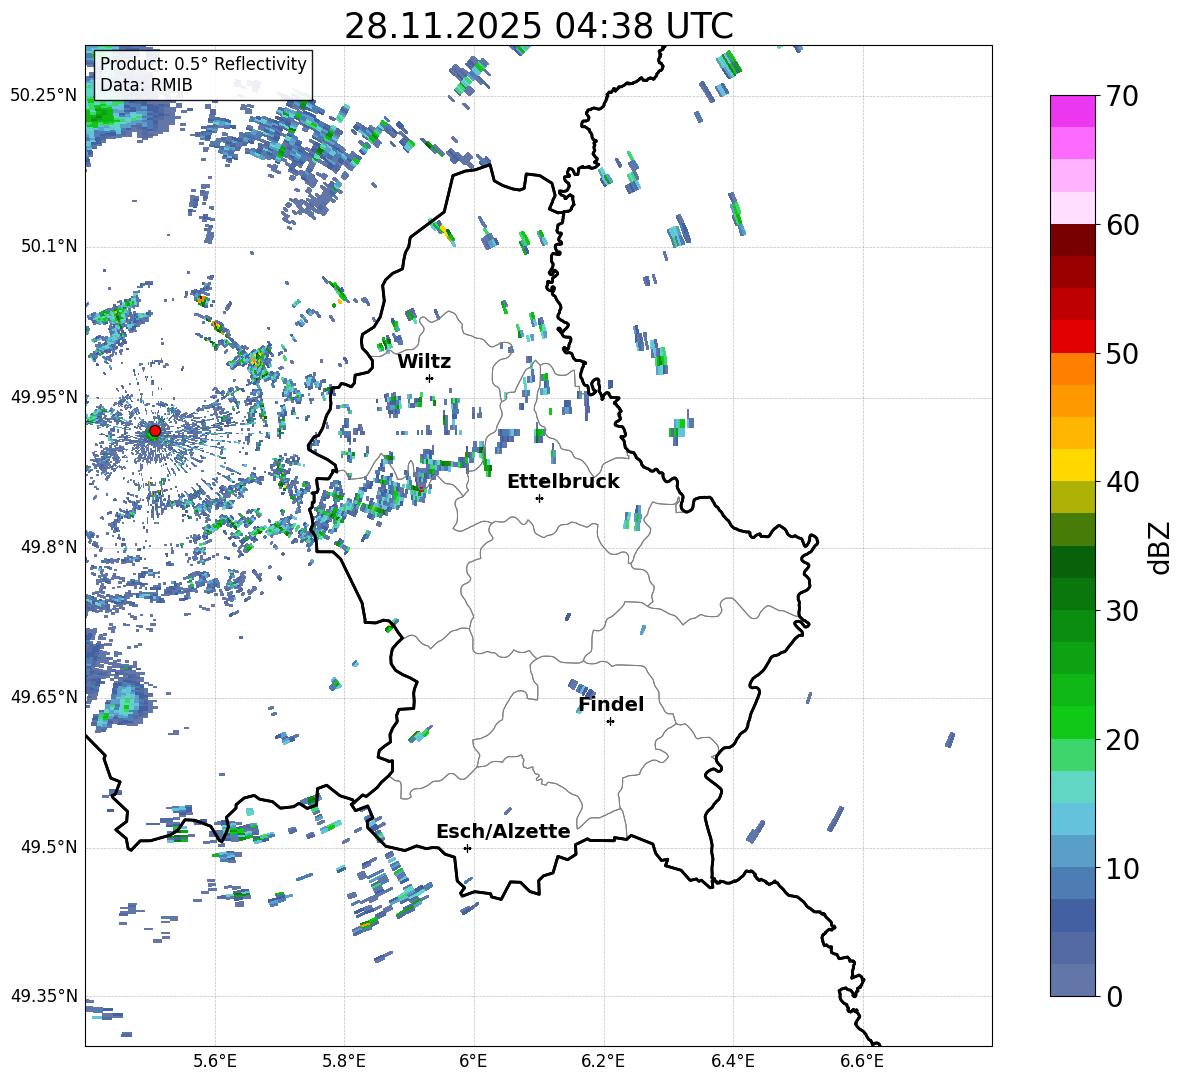The image size is (1184, 1081).
Task: Click the Ettelbruck station cross marker
Action: pos(539,498)
